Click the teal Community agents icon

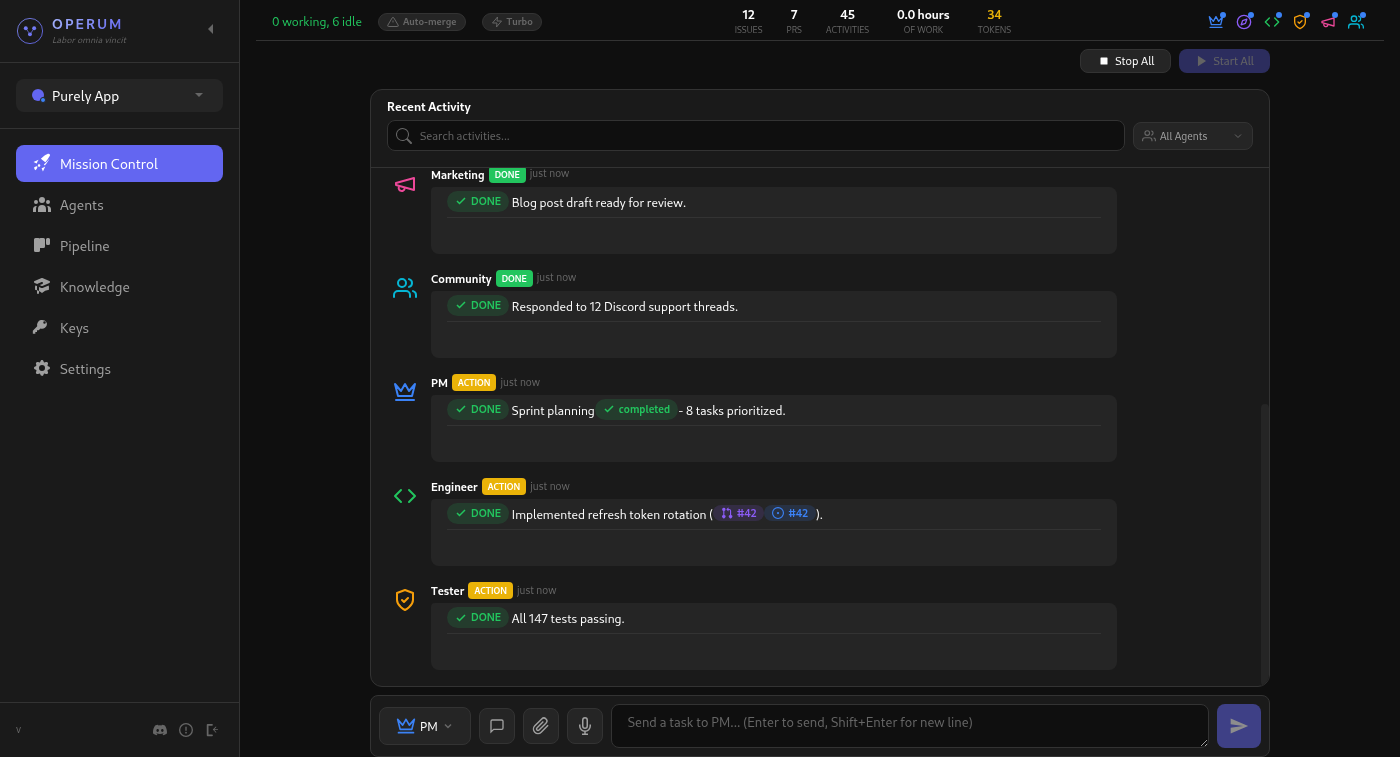coord(1356,20)
